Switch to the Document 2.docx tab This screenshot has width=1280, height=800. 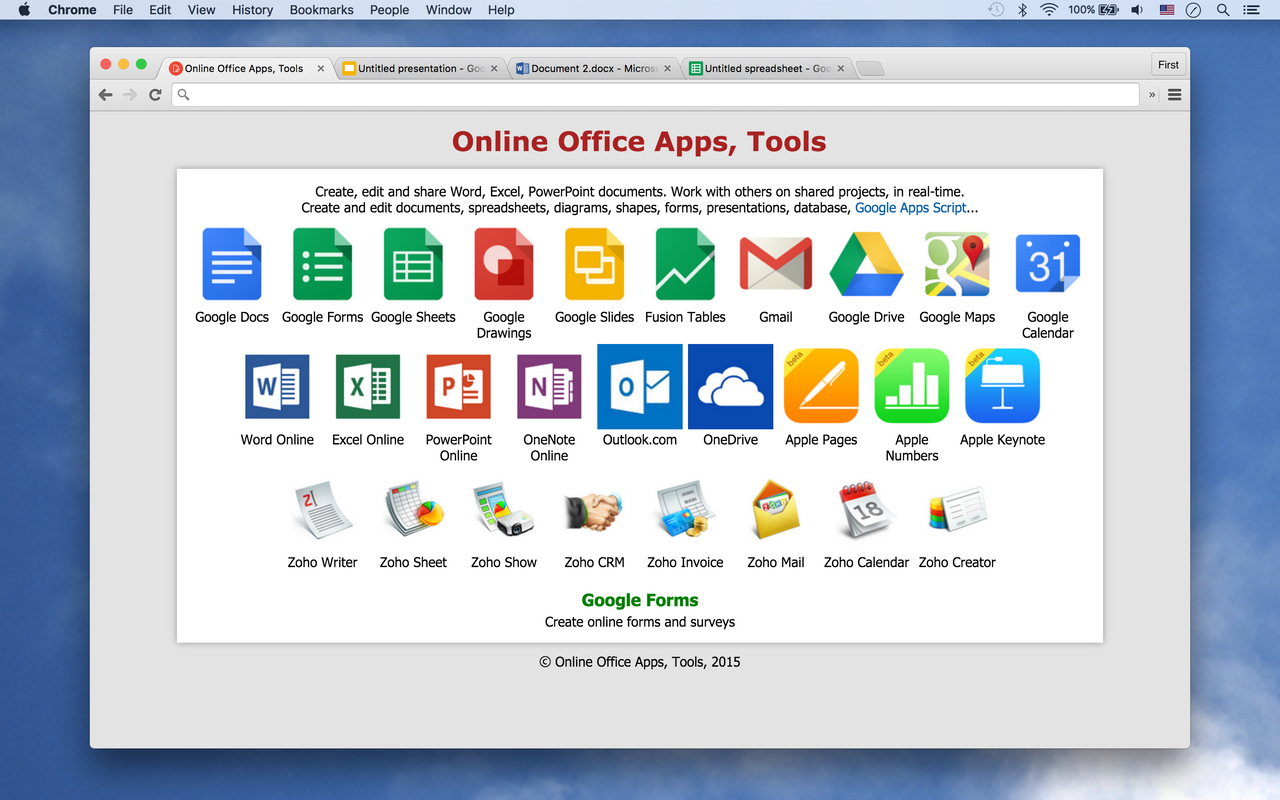click(x=590, y=68)
